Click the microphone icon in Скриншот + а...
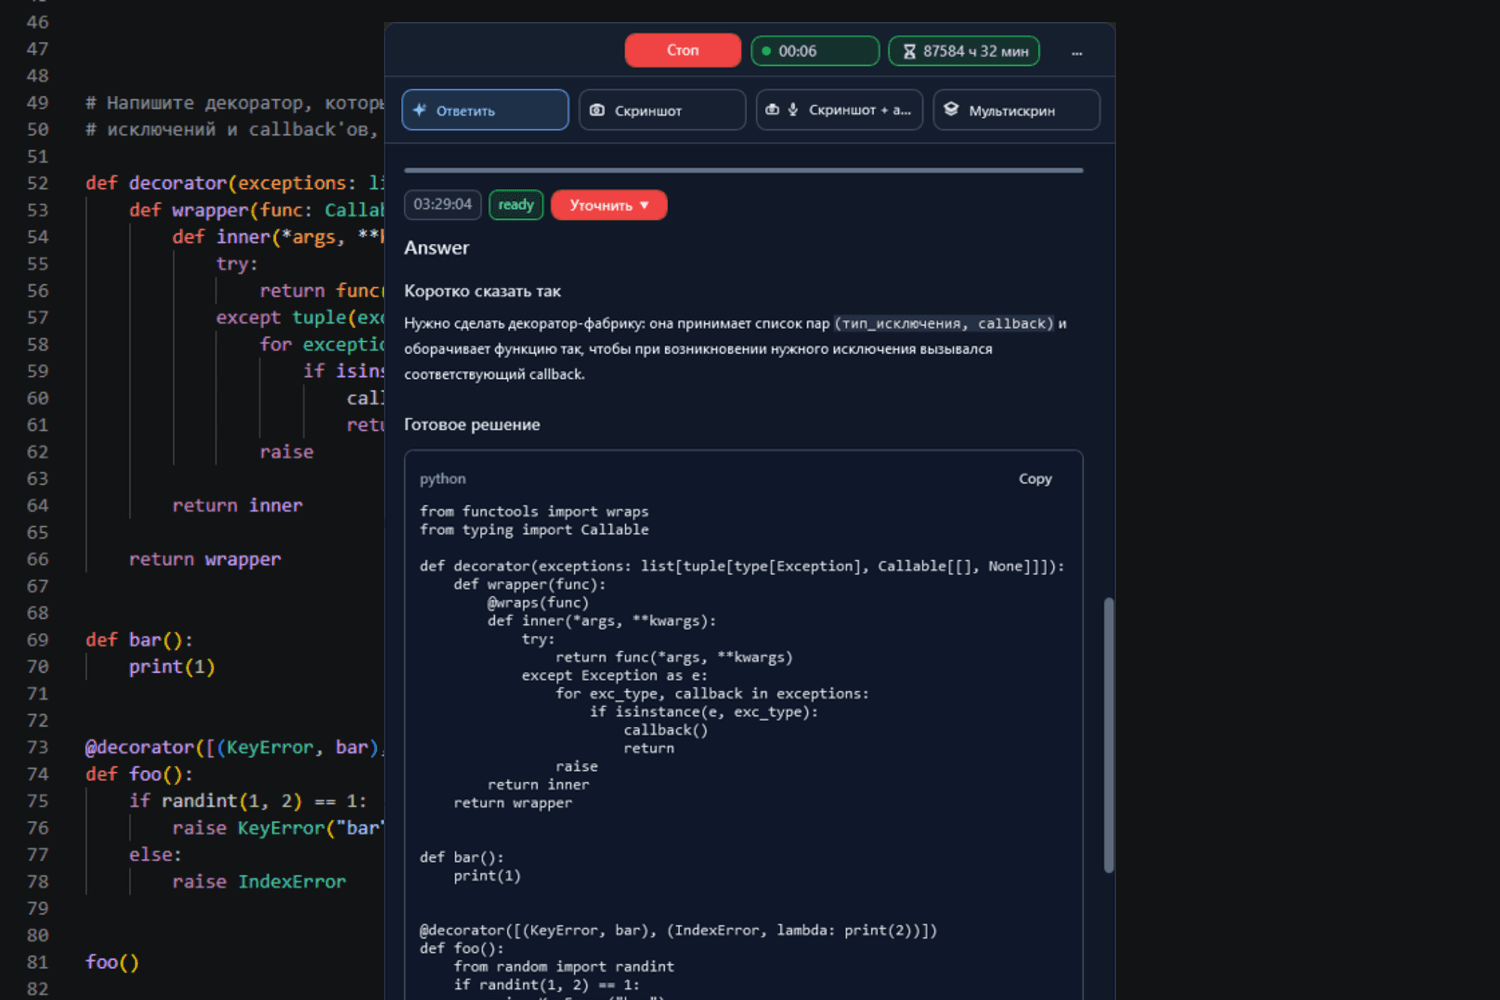Image resolution: width=1500 pixels, height=1000 pixels. tap(793, 110)
